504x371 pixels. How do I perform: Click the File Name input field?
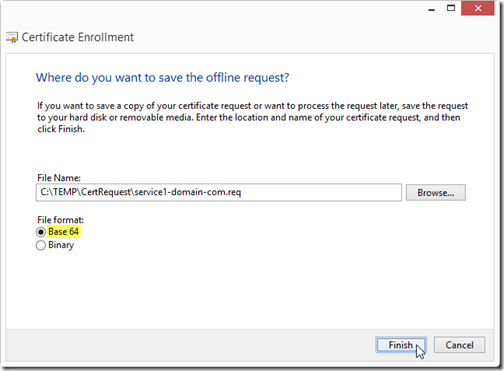click(x=219, y=192)
